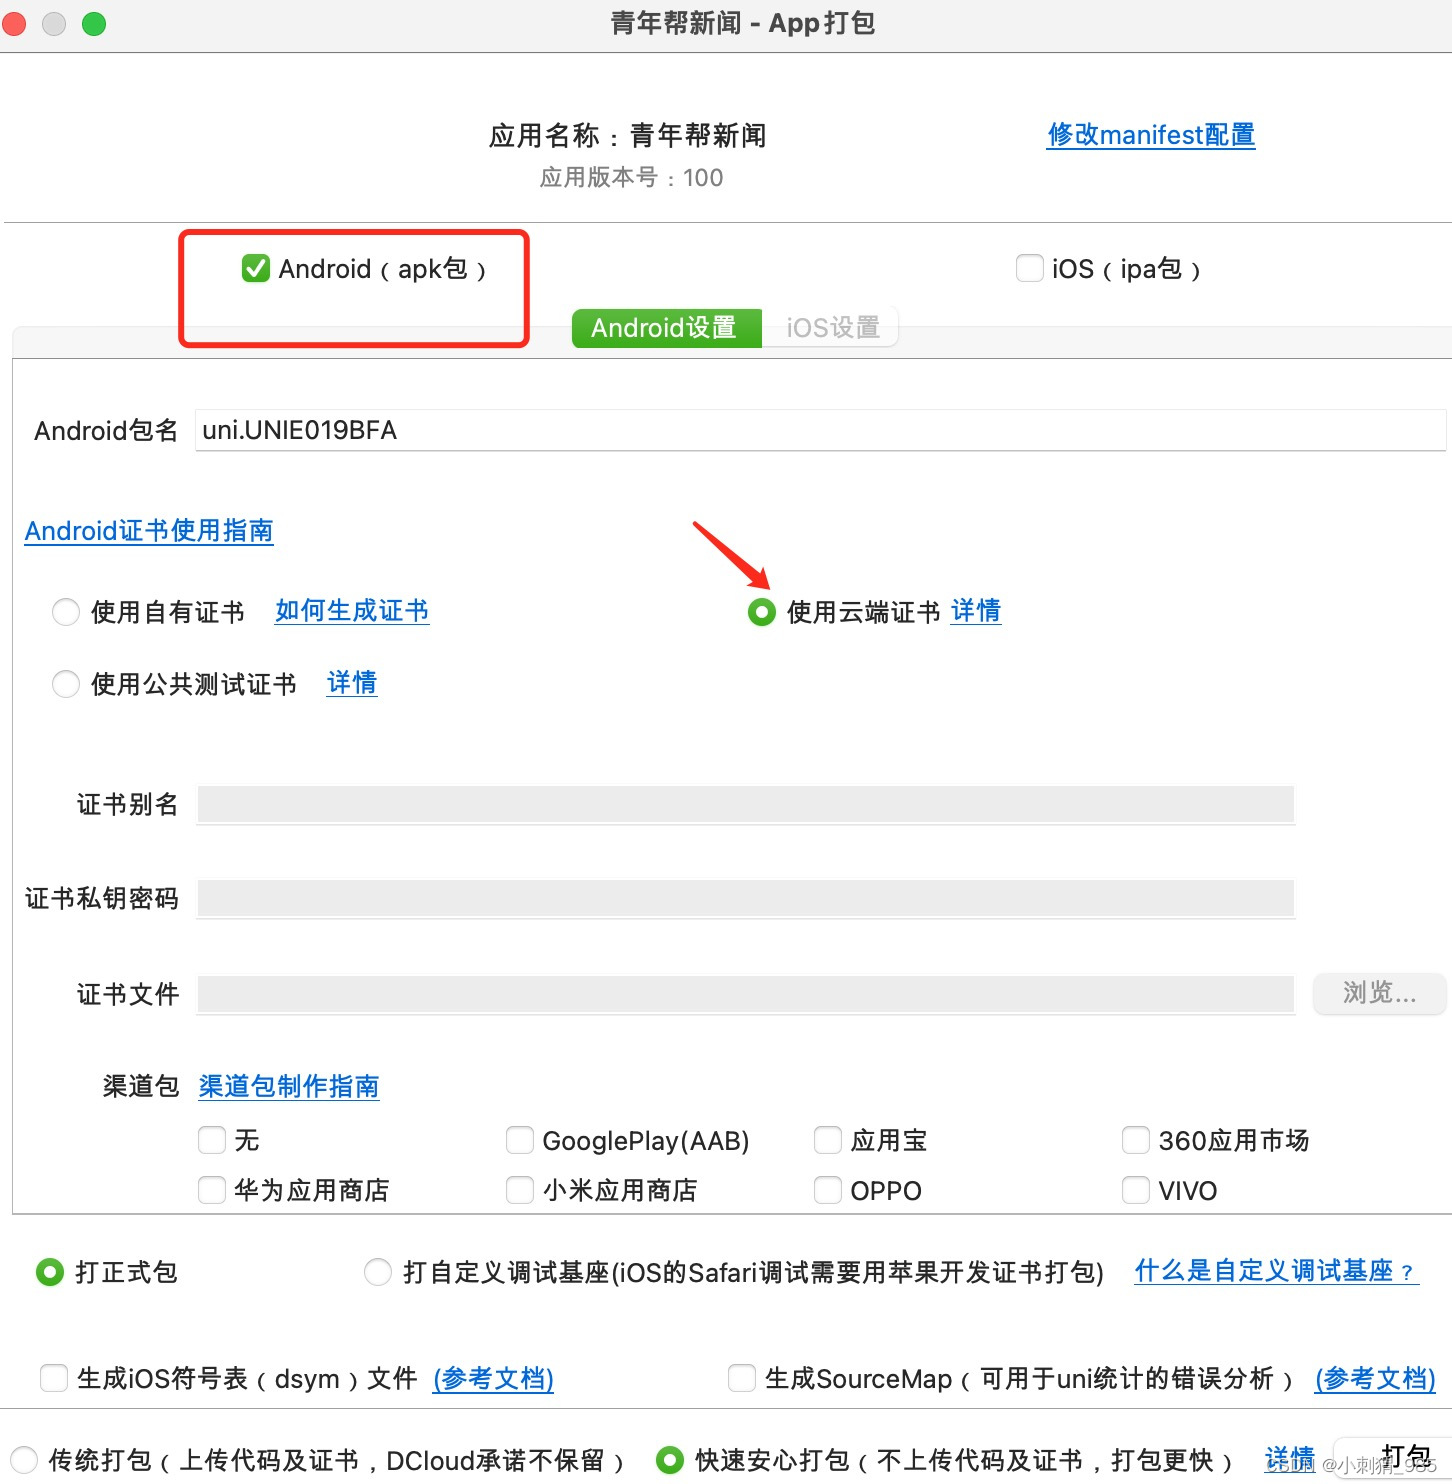Click the green window zoom button
Image resolution: width=1452 pixels, height=1484 pixels.
[94, 24]
